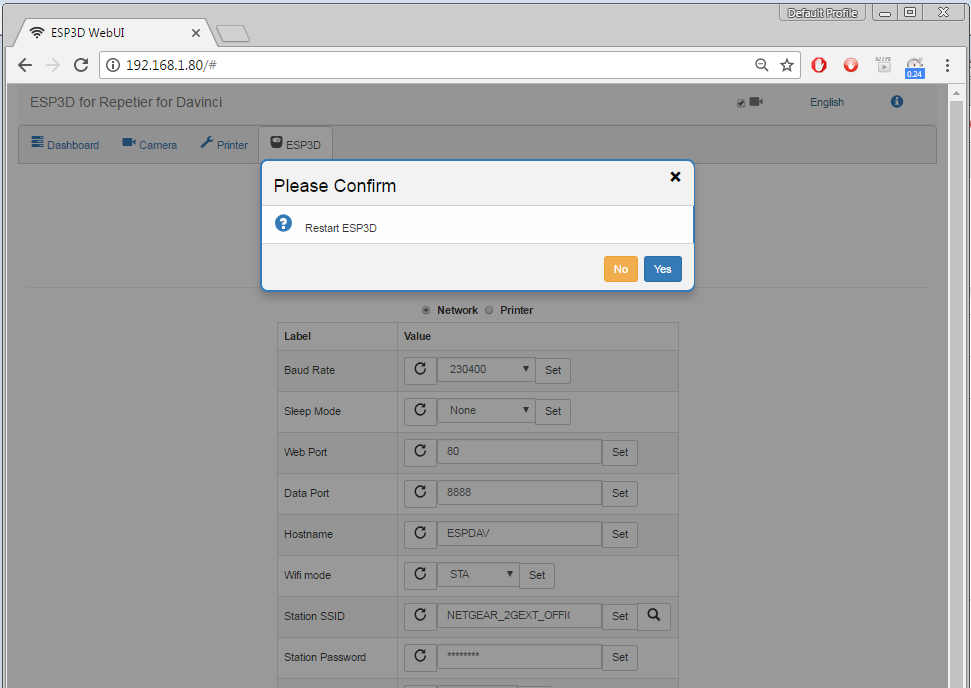Viewport: 971px width, 688px height.
Task: Click the speed gauge 0.24 extension
Action: tap(915, 67)
